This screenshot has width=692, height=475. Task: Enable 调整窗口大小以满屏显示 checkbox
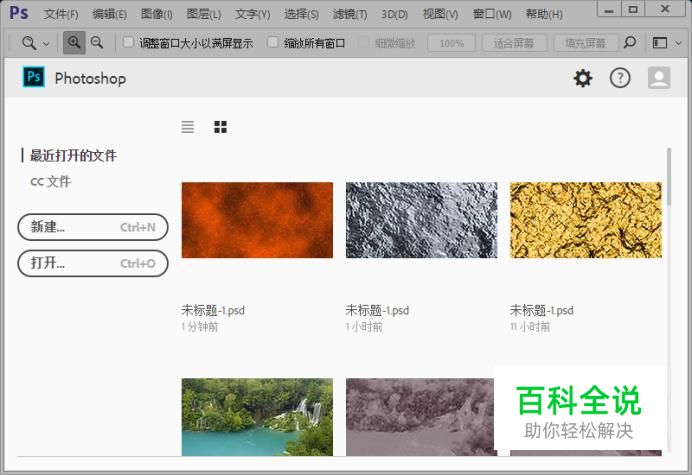pos(128,42)
